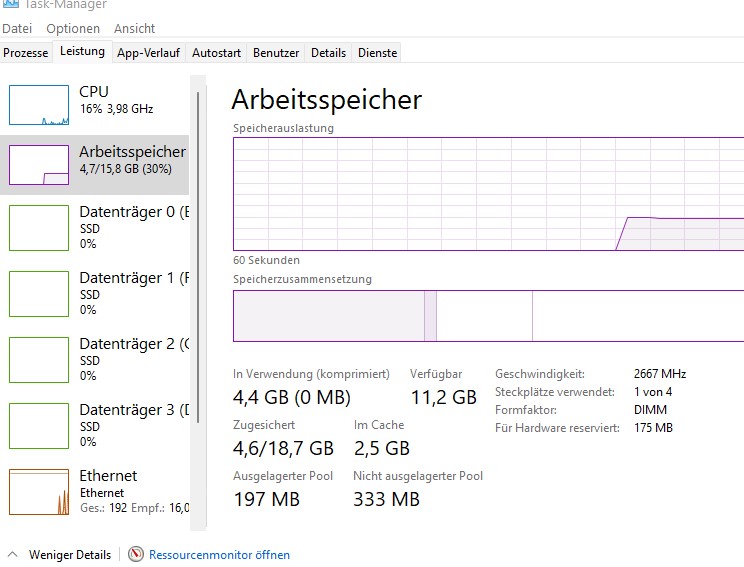Click the Ressourcenmonitor öffnen link
744x567 pixels.
pyautogui.click(x=219, y=554)
